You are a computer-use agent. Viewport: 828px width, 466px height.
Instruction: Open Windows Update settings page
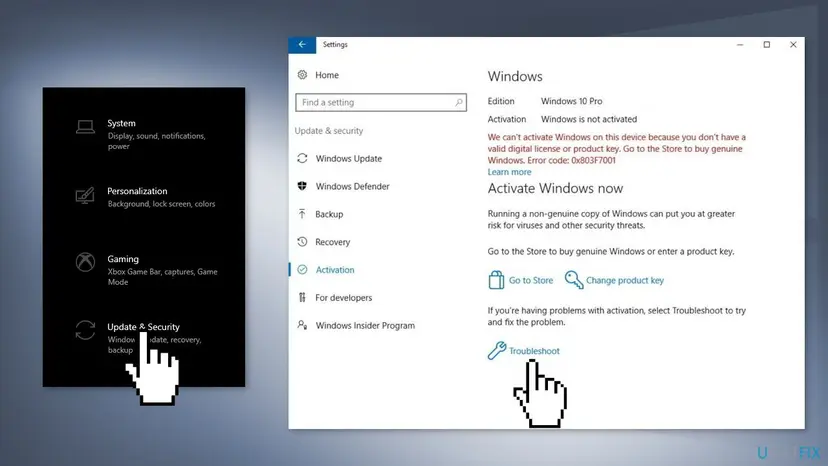tap(349, 159)
